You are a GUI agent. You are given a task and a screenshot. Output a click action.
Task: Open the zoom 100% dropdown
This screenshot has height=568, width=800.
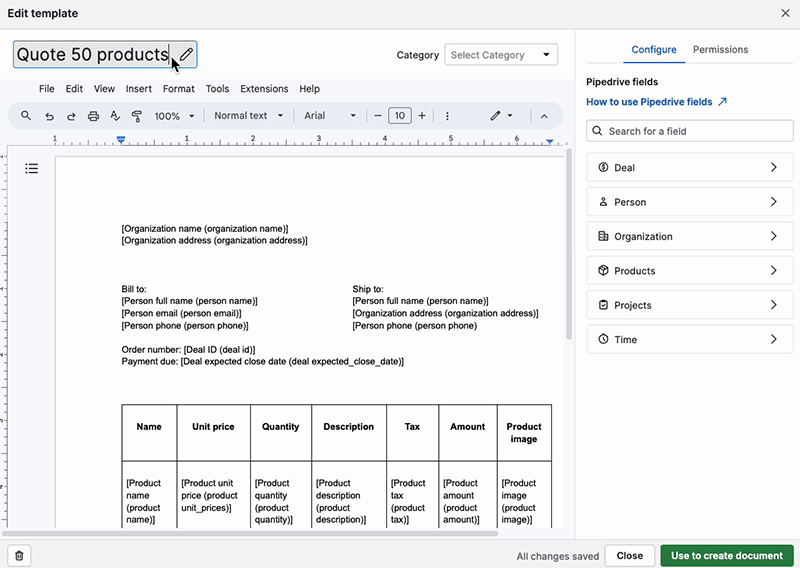click(174, 116)
